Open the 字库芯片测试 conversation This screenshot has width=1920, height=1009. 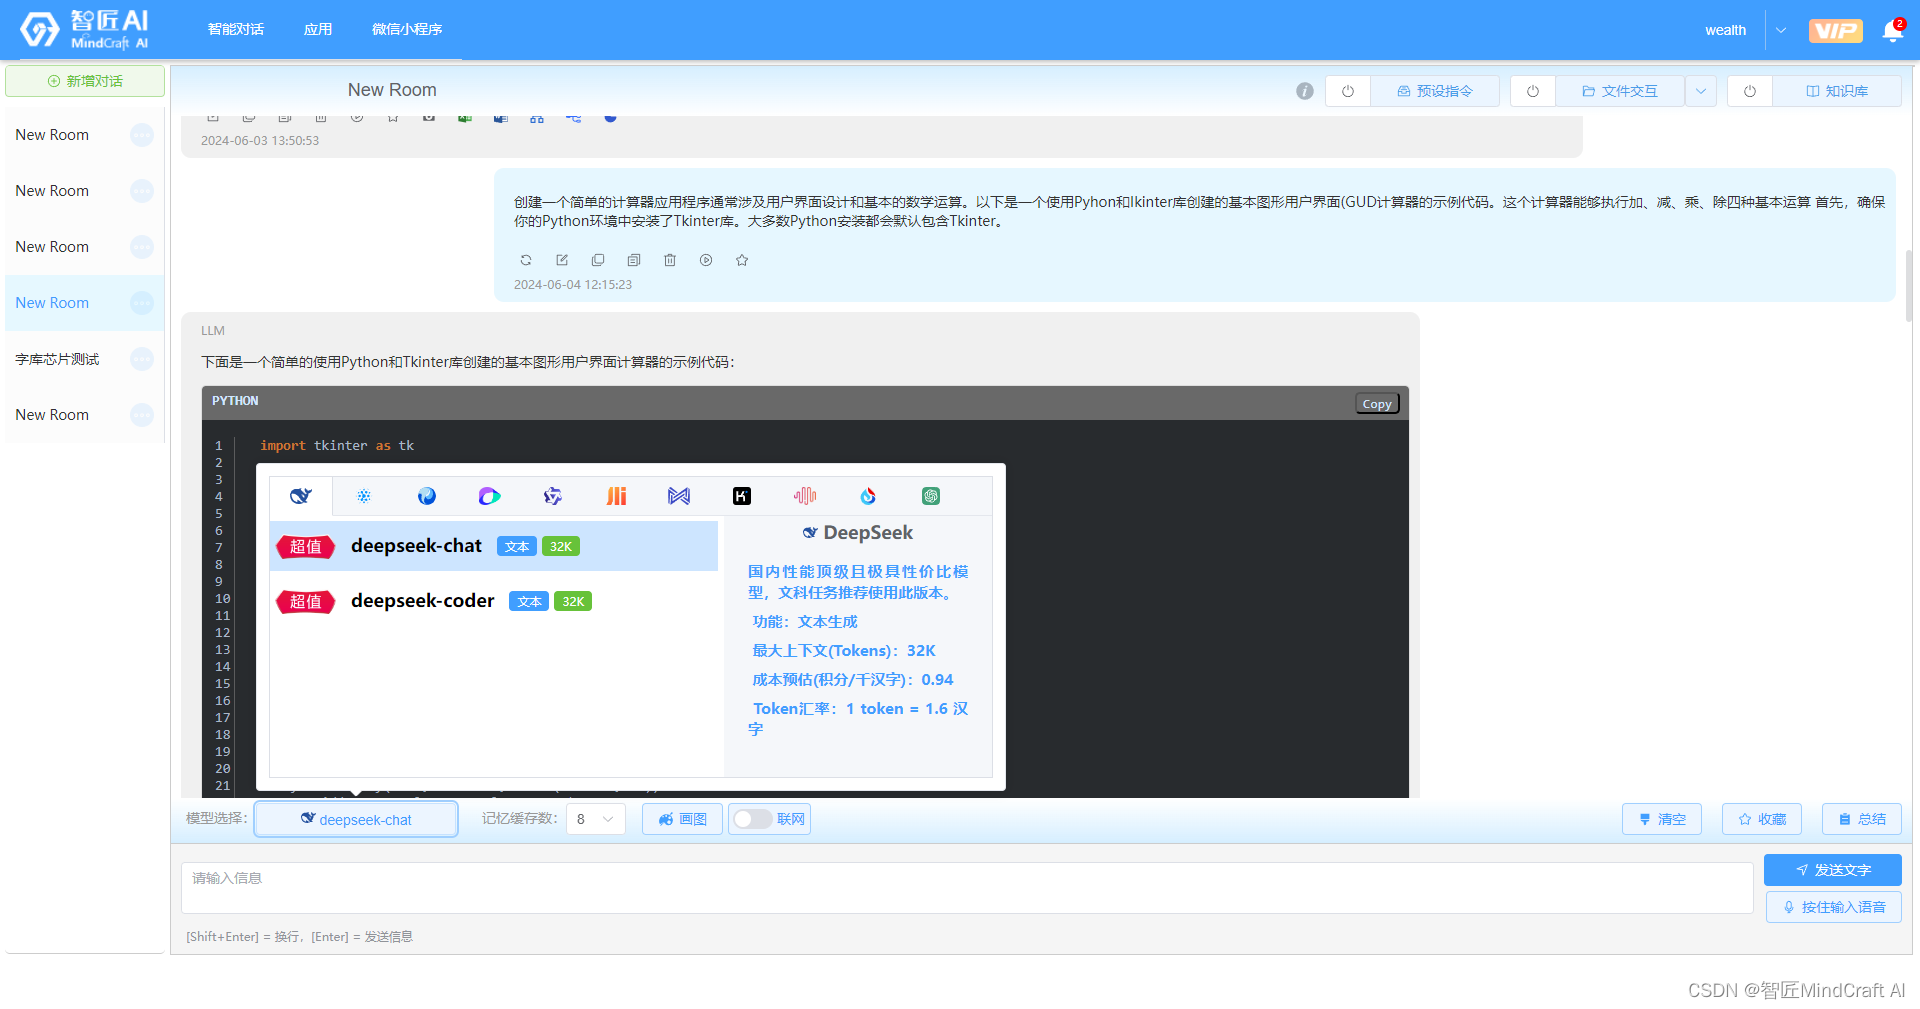(84, 359)
